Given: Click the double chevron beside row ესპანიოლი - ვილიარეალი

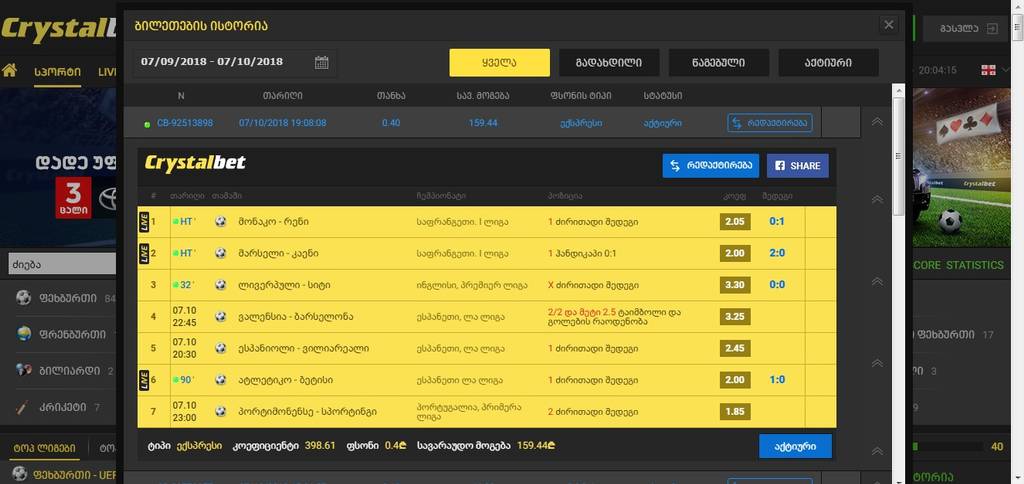Looking at the screenshot, I should [x=877, y=363].
